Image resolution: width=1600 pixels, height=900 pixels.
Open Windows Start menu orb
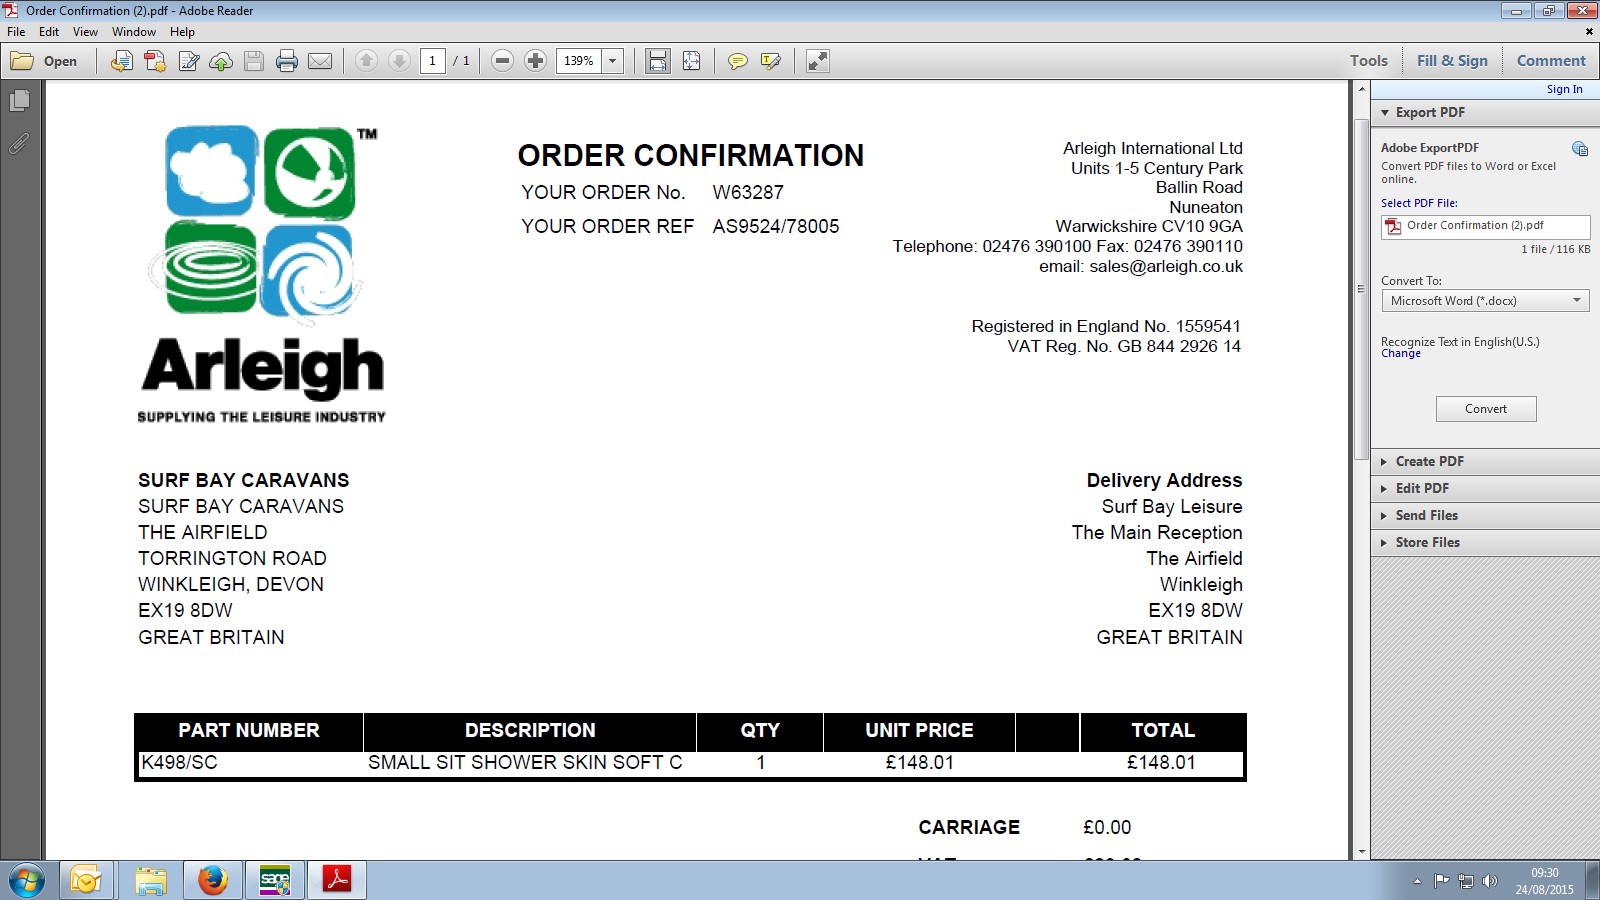point(27,881)
